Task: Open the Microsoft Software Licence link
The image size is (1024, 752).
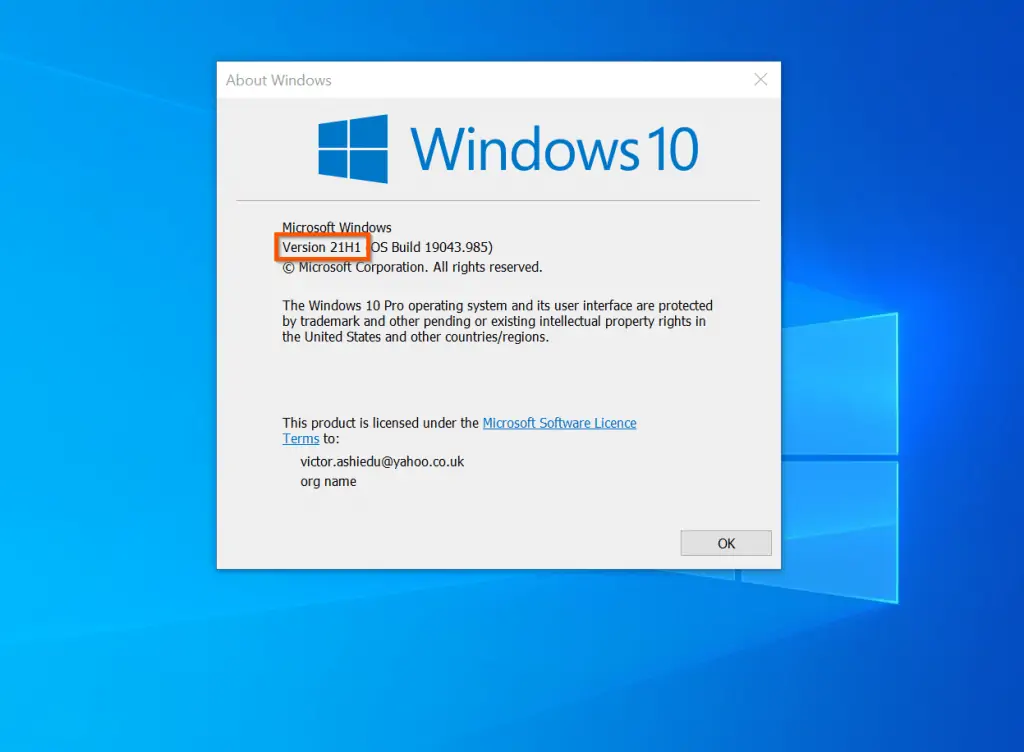Action: [x=559, y=423]
